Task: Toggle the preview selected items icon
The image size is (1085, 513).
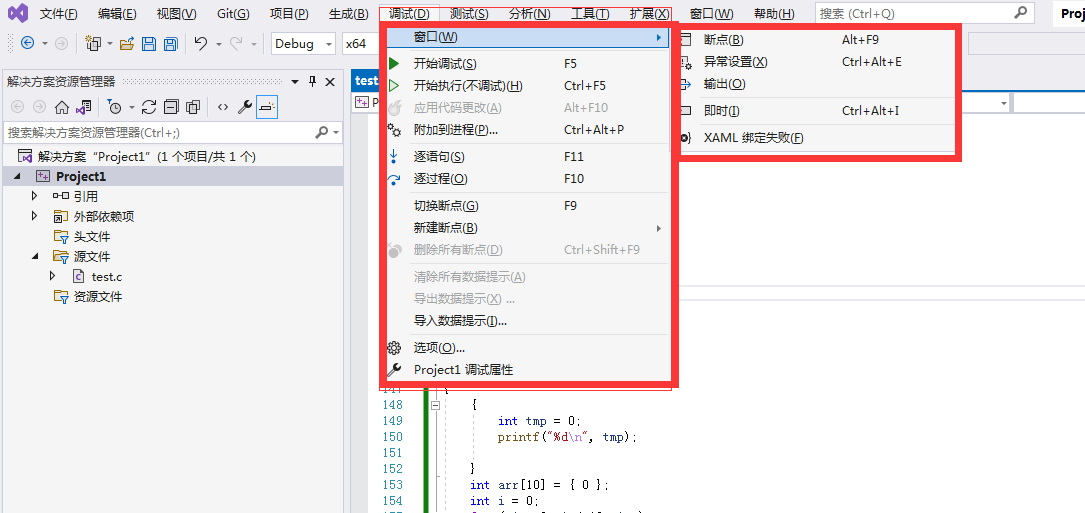Action: [x=267, y=107]
